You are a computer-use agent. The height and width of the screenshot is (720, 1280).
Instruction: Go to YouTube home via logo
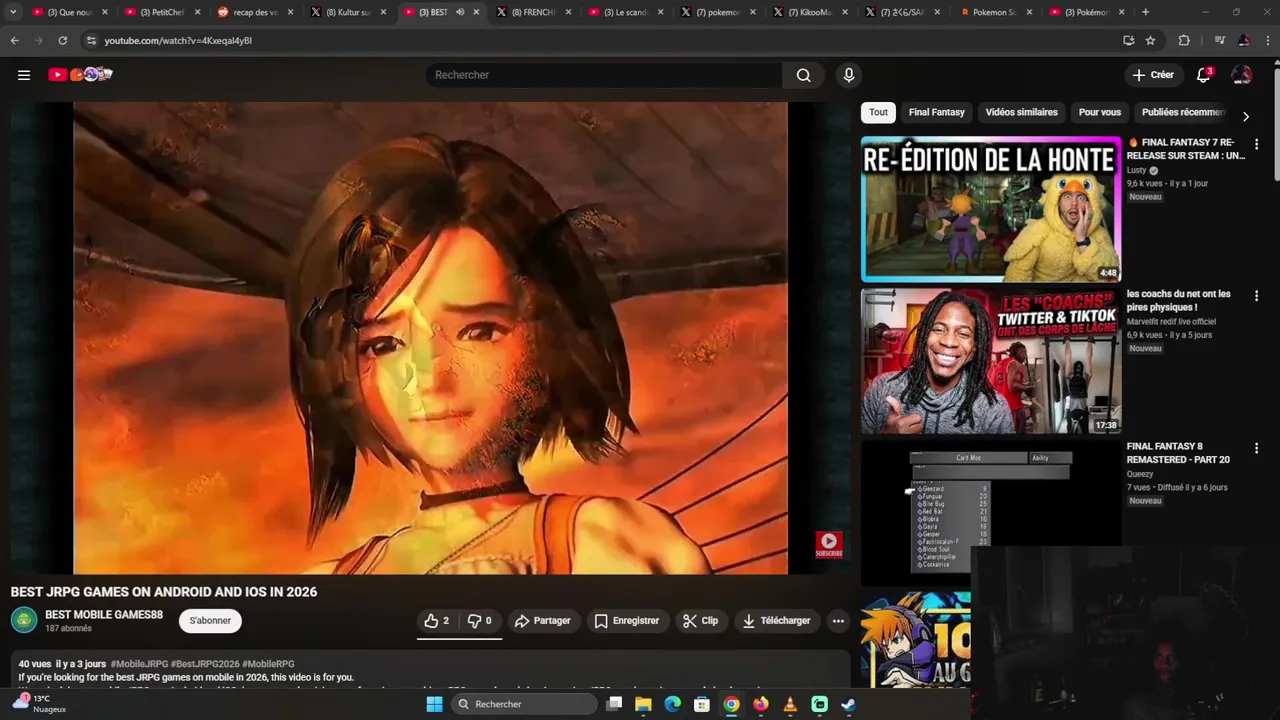click(80, 75)
